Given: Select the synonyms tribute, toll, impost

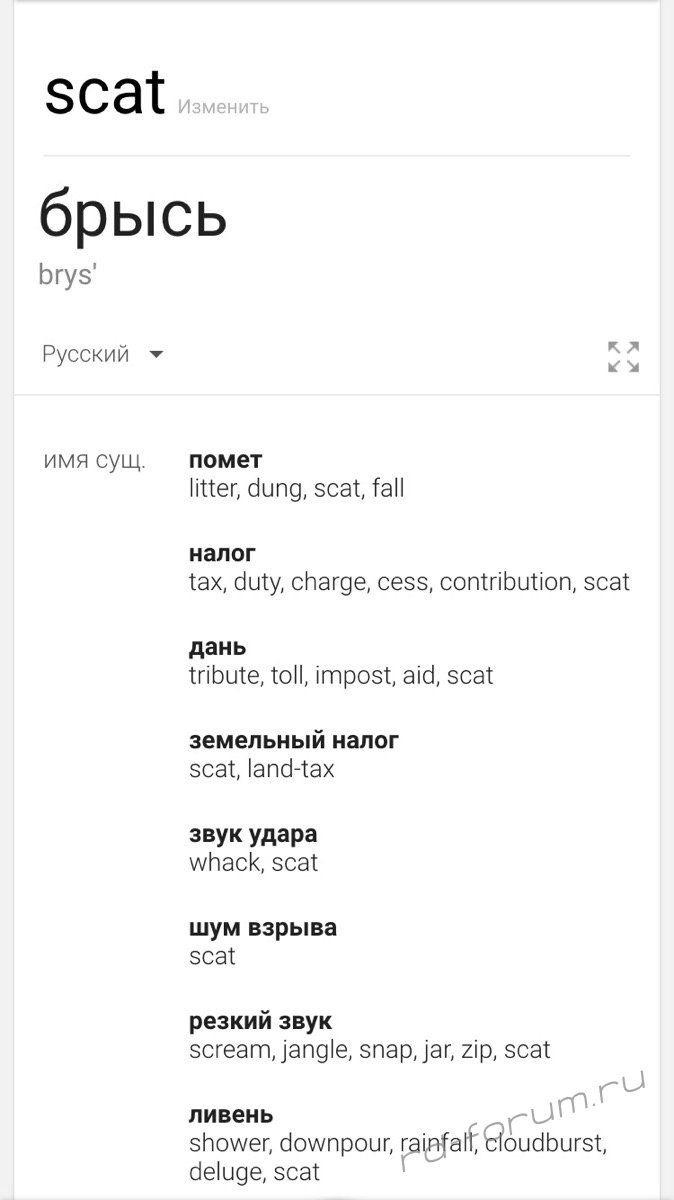Looking at the screenshot, I should coord(341,676).
